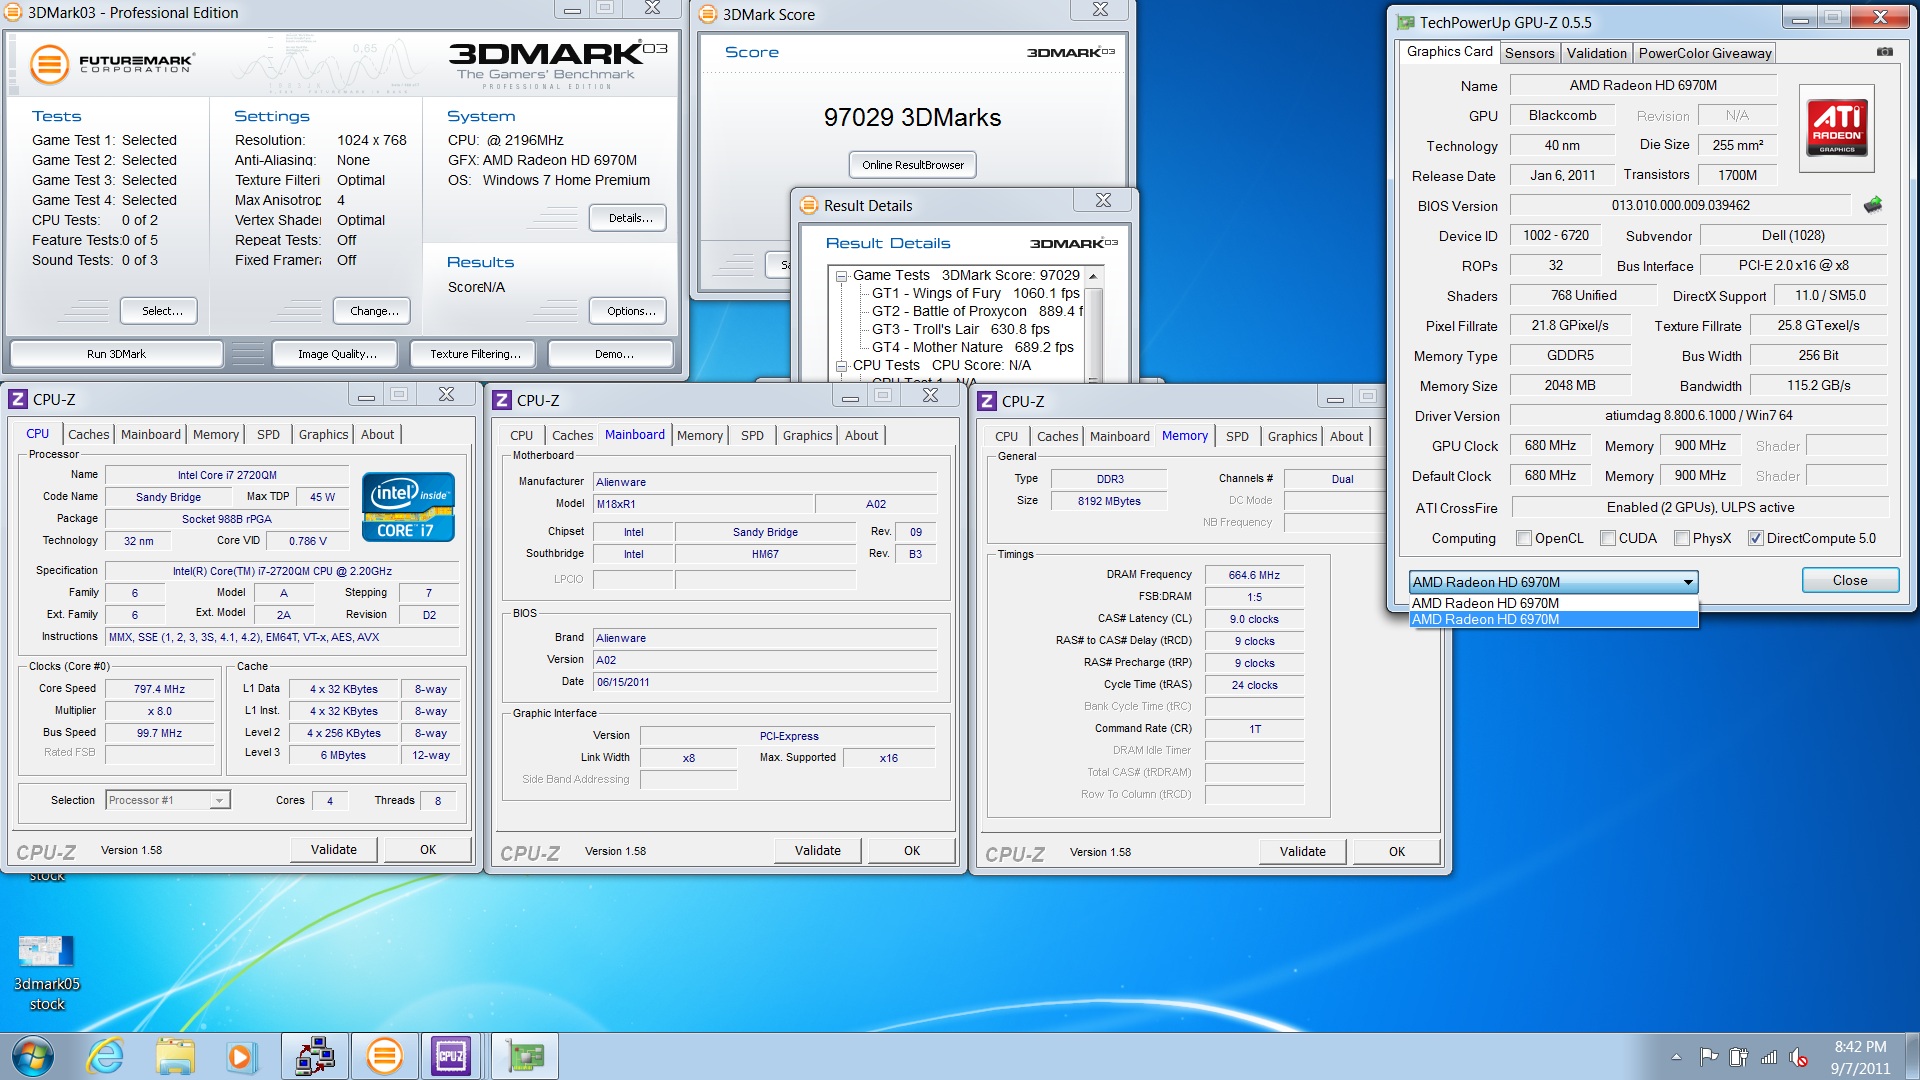This screenshot has width=1920, height=1080.
Task: Toggle the PhysX checkbox in GPU-Z
Action: tap(1682, 538)
